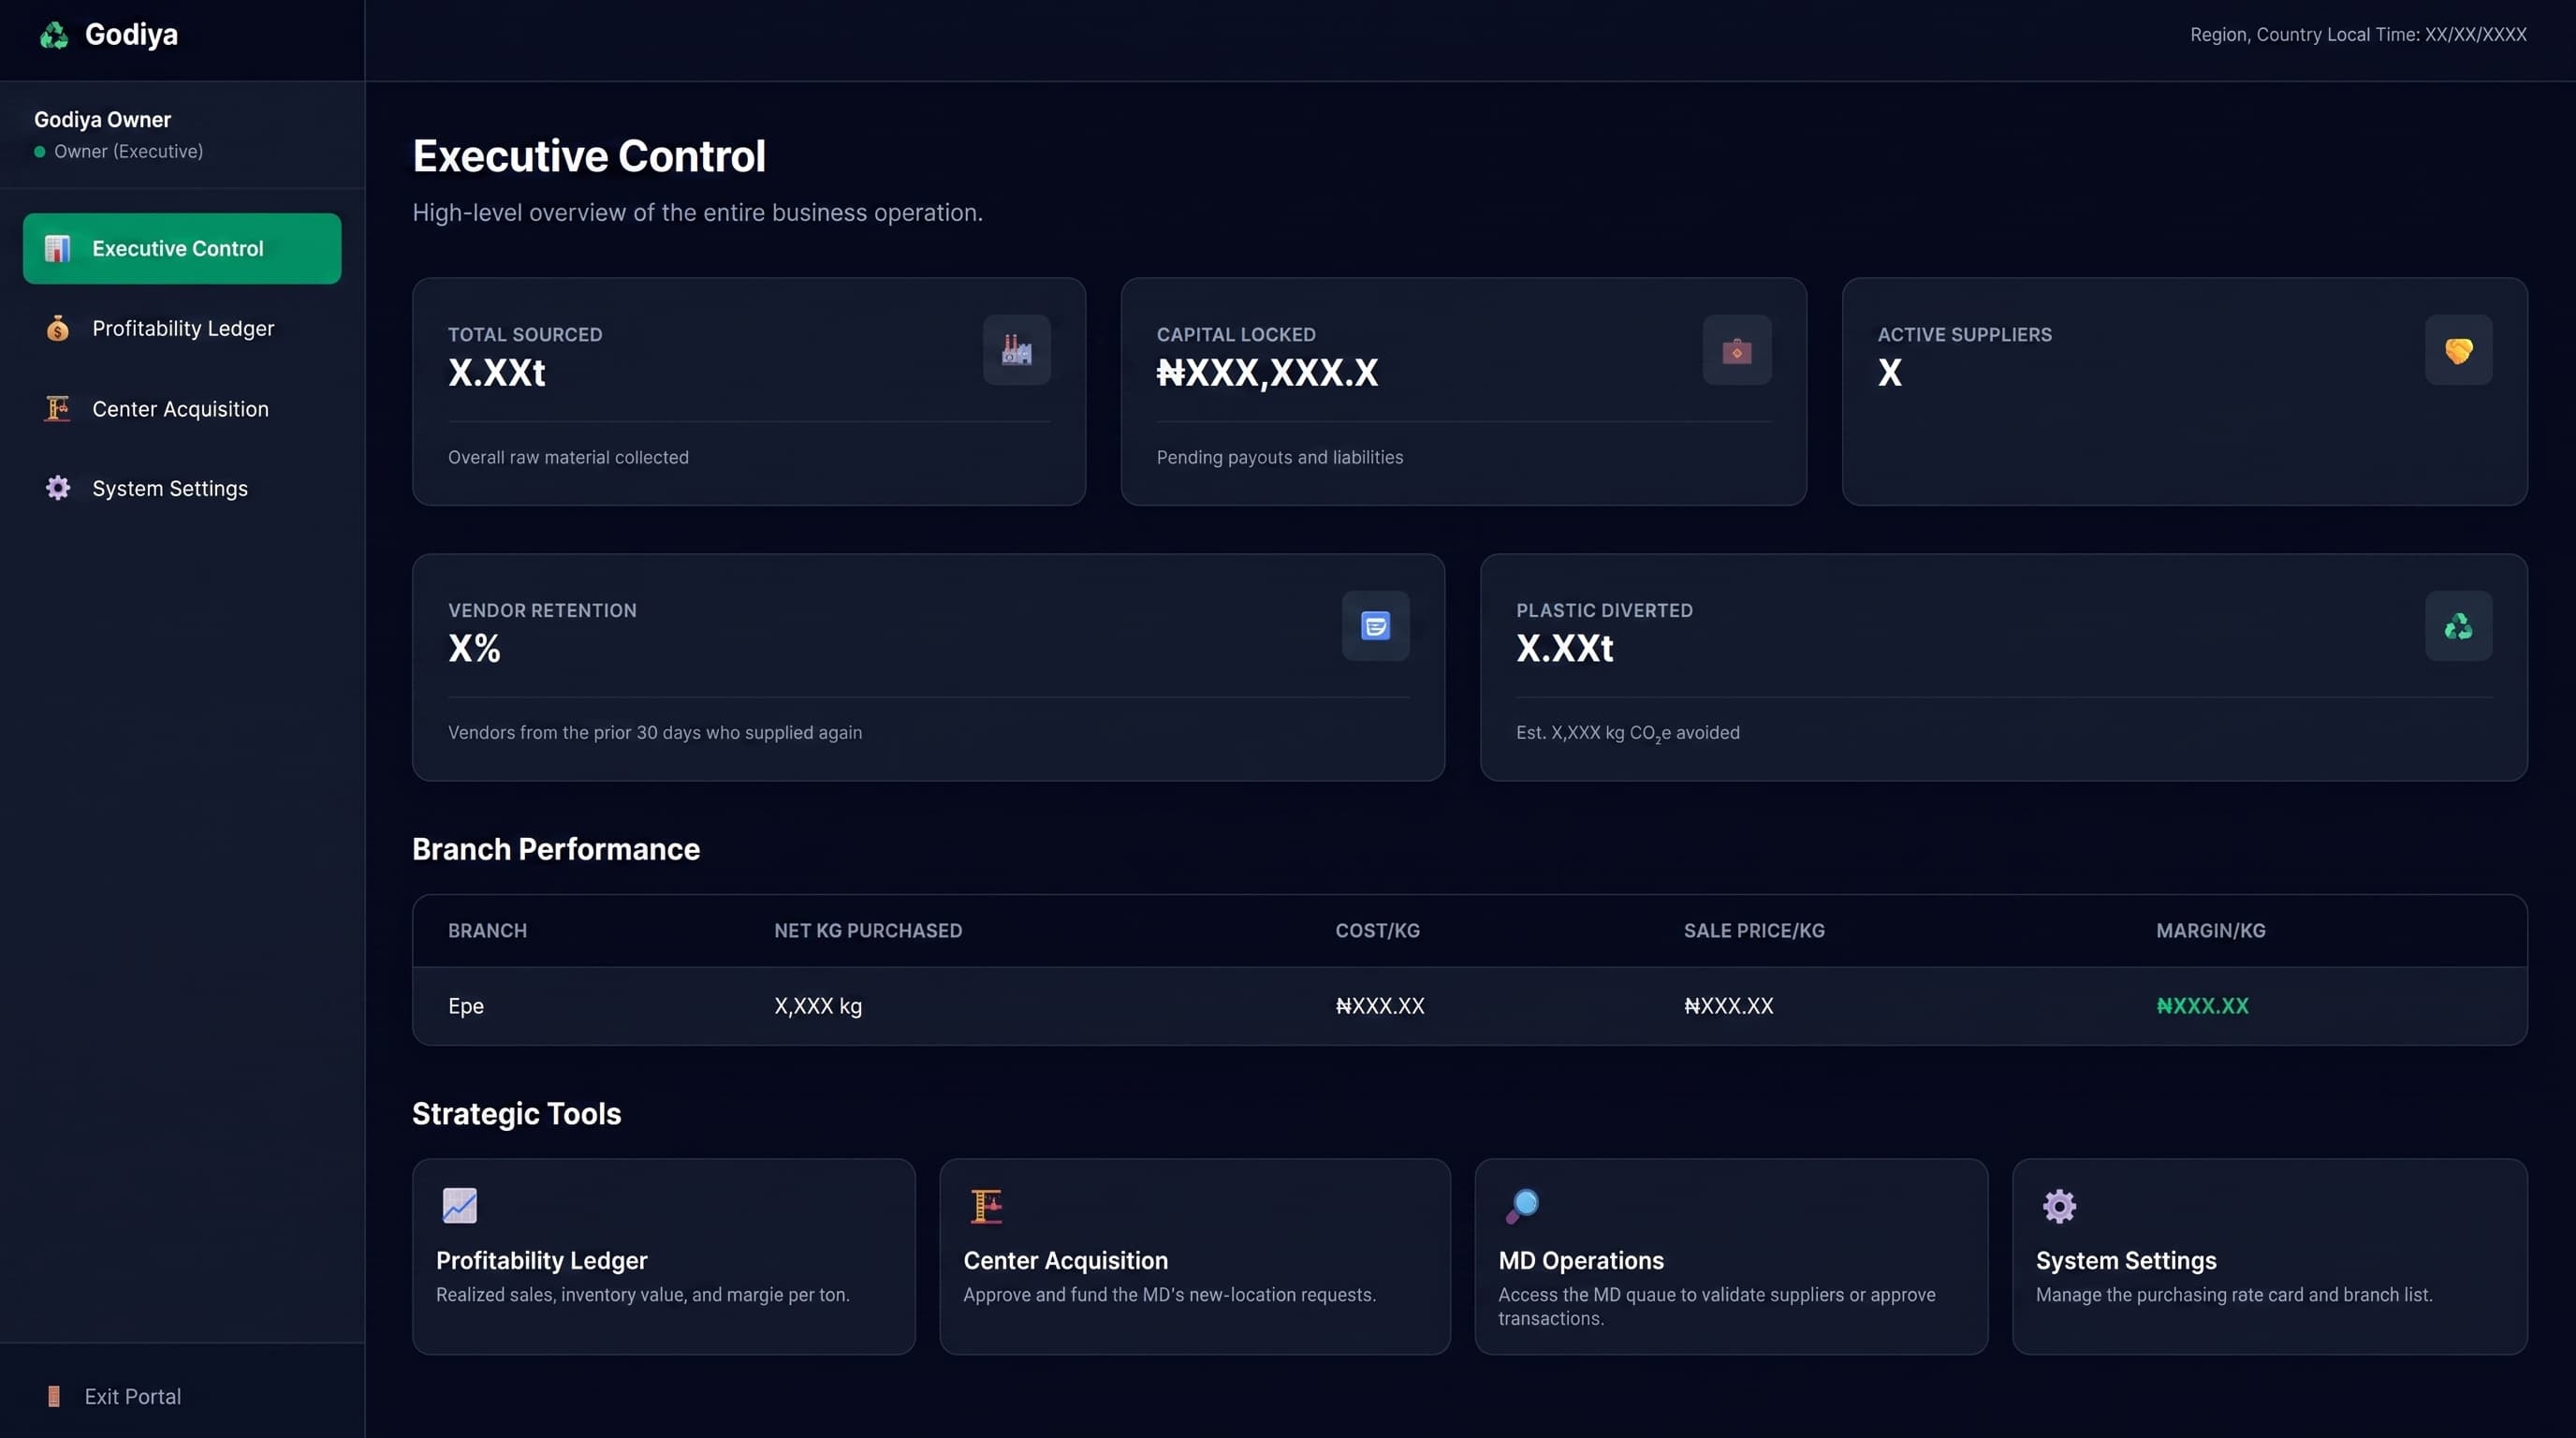Click the recycle icon on Plastic Diverted card

tap(2459, 626)
